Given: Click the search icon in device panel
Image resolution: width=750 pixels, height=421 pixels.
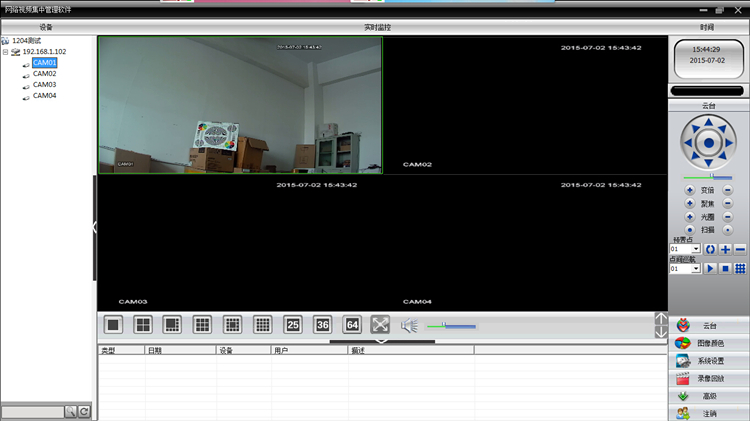Looking at the screenshot, I should pyautogui.click(x=70, y=411).
